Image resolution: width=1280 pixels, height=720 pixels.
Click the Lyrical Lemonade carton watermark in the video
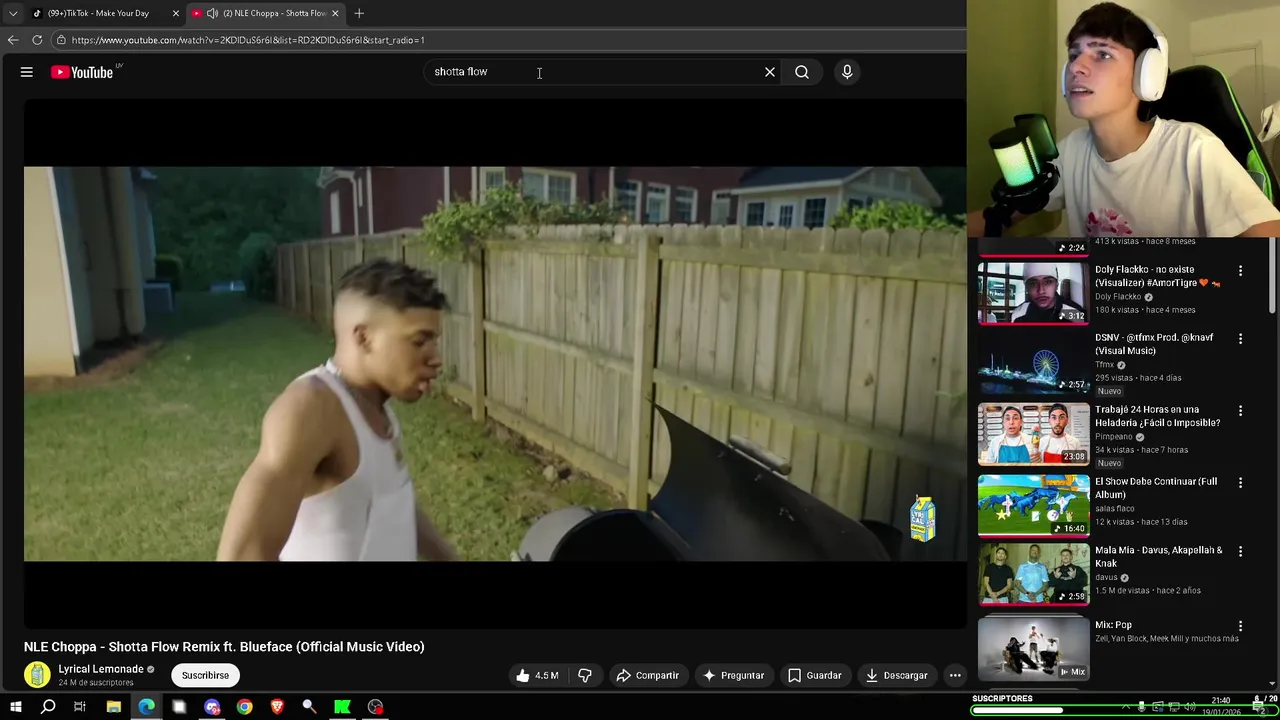[x=922, y=519]
